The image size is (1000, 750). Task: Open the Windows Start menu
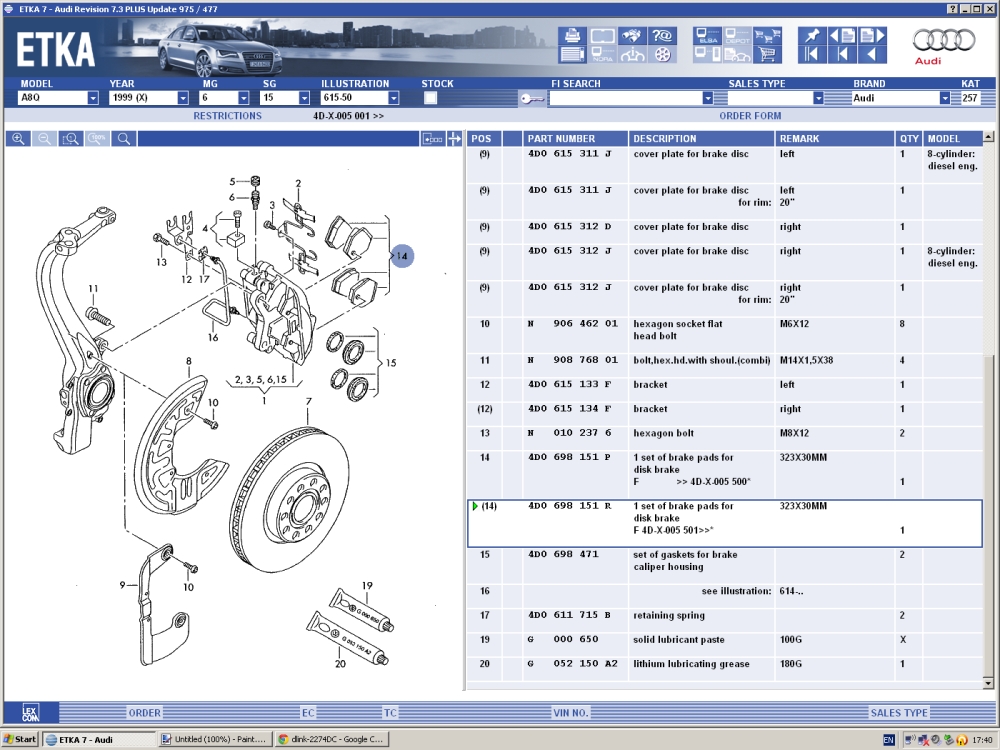[20, 739]
